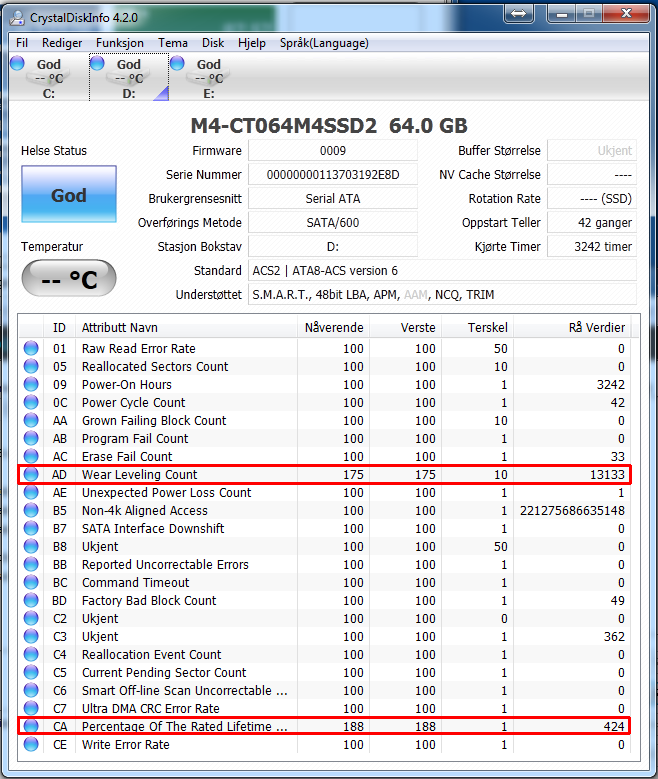Click status orb for Non-4k Aligned Access

click(x=31, y=510)
